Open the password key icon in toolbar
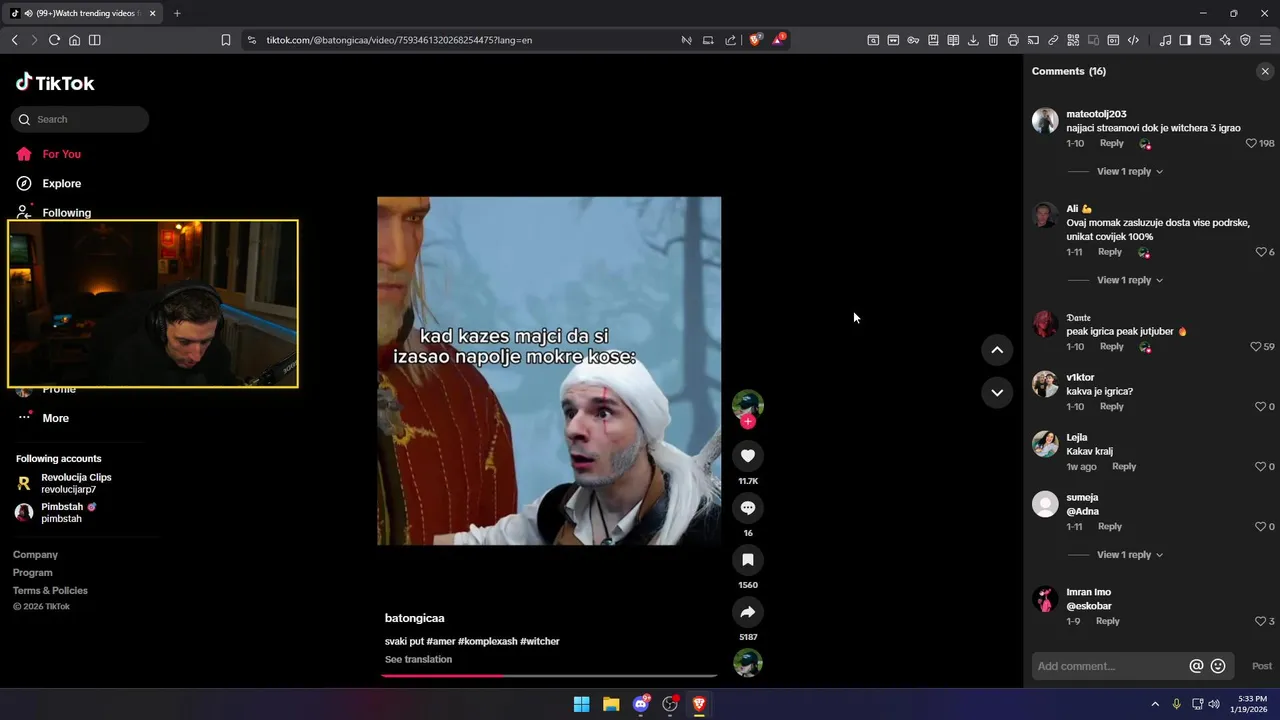 pyautogui.click(x=913, y=40)
